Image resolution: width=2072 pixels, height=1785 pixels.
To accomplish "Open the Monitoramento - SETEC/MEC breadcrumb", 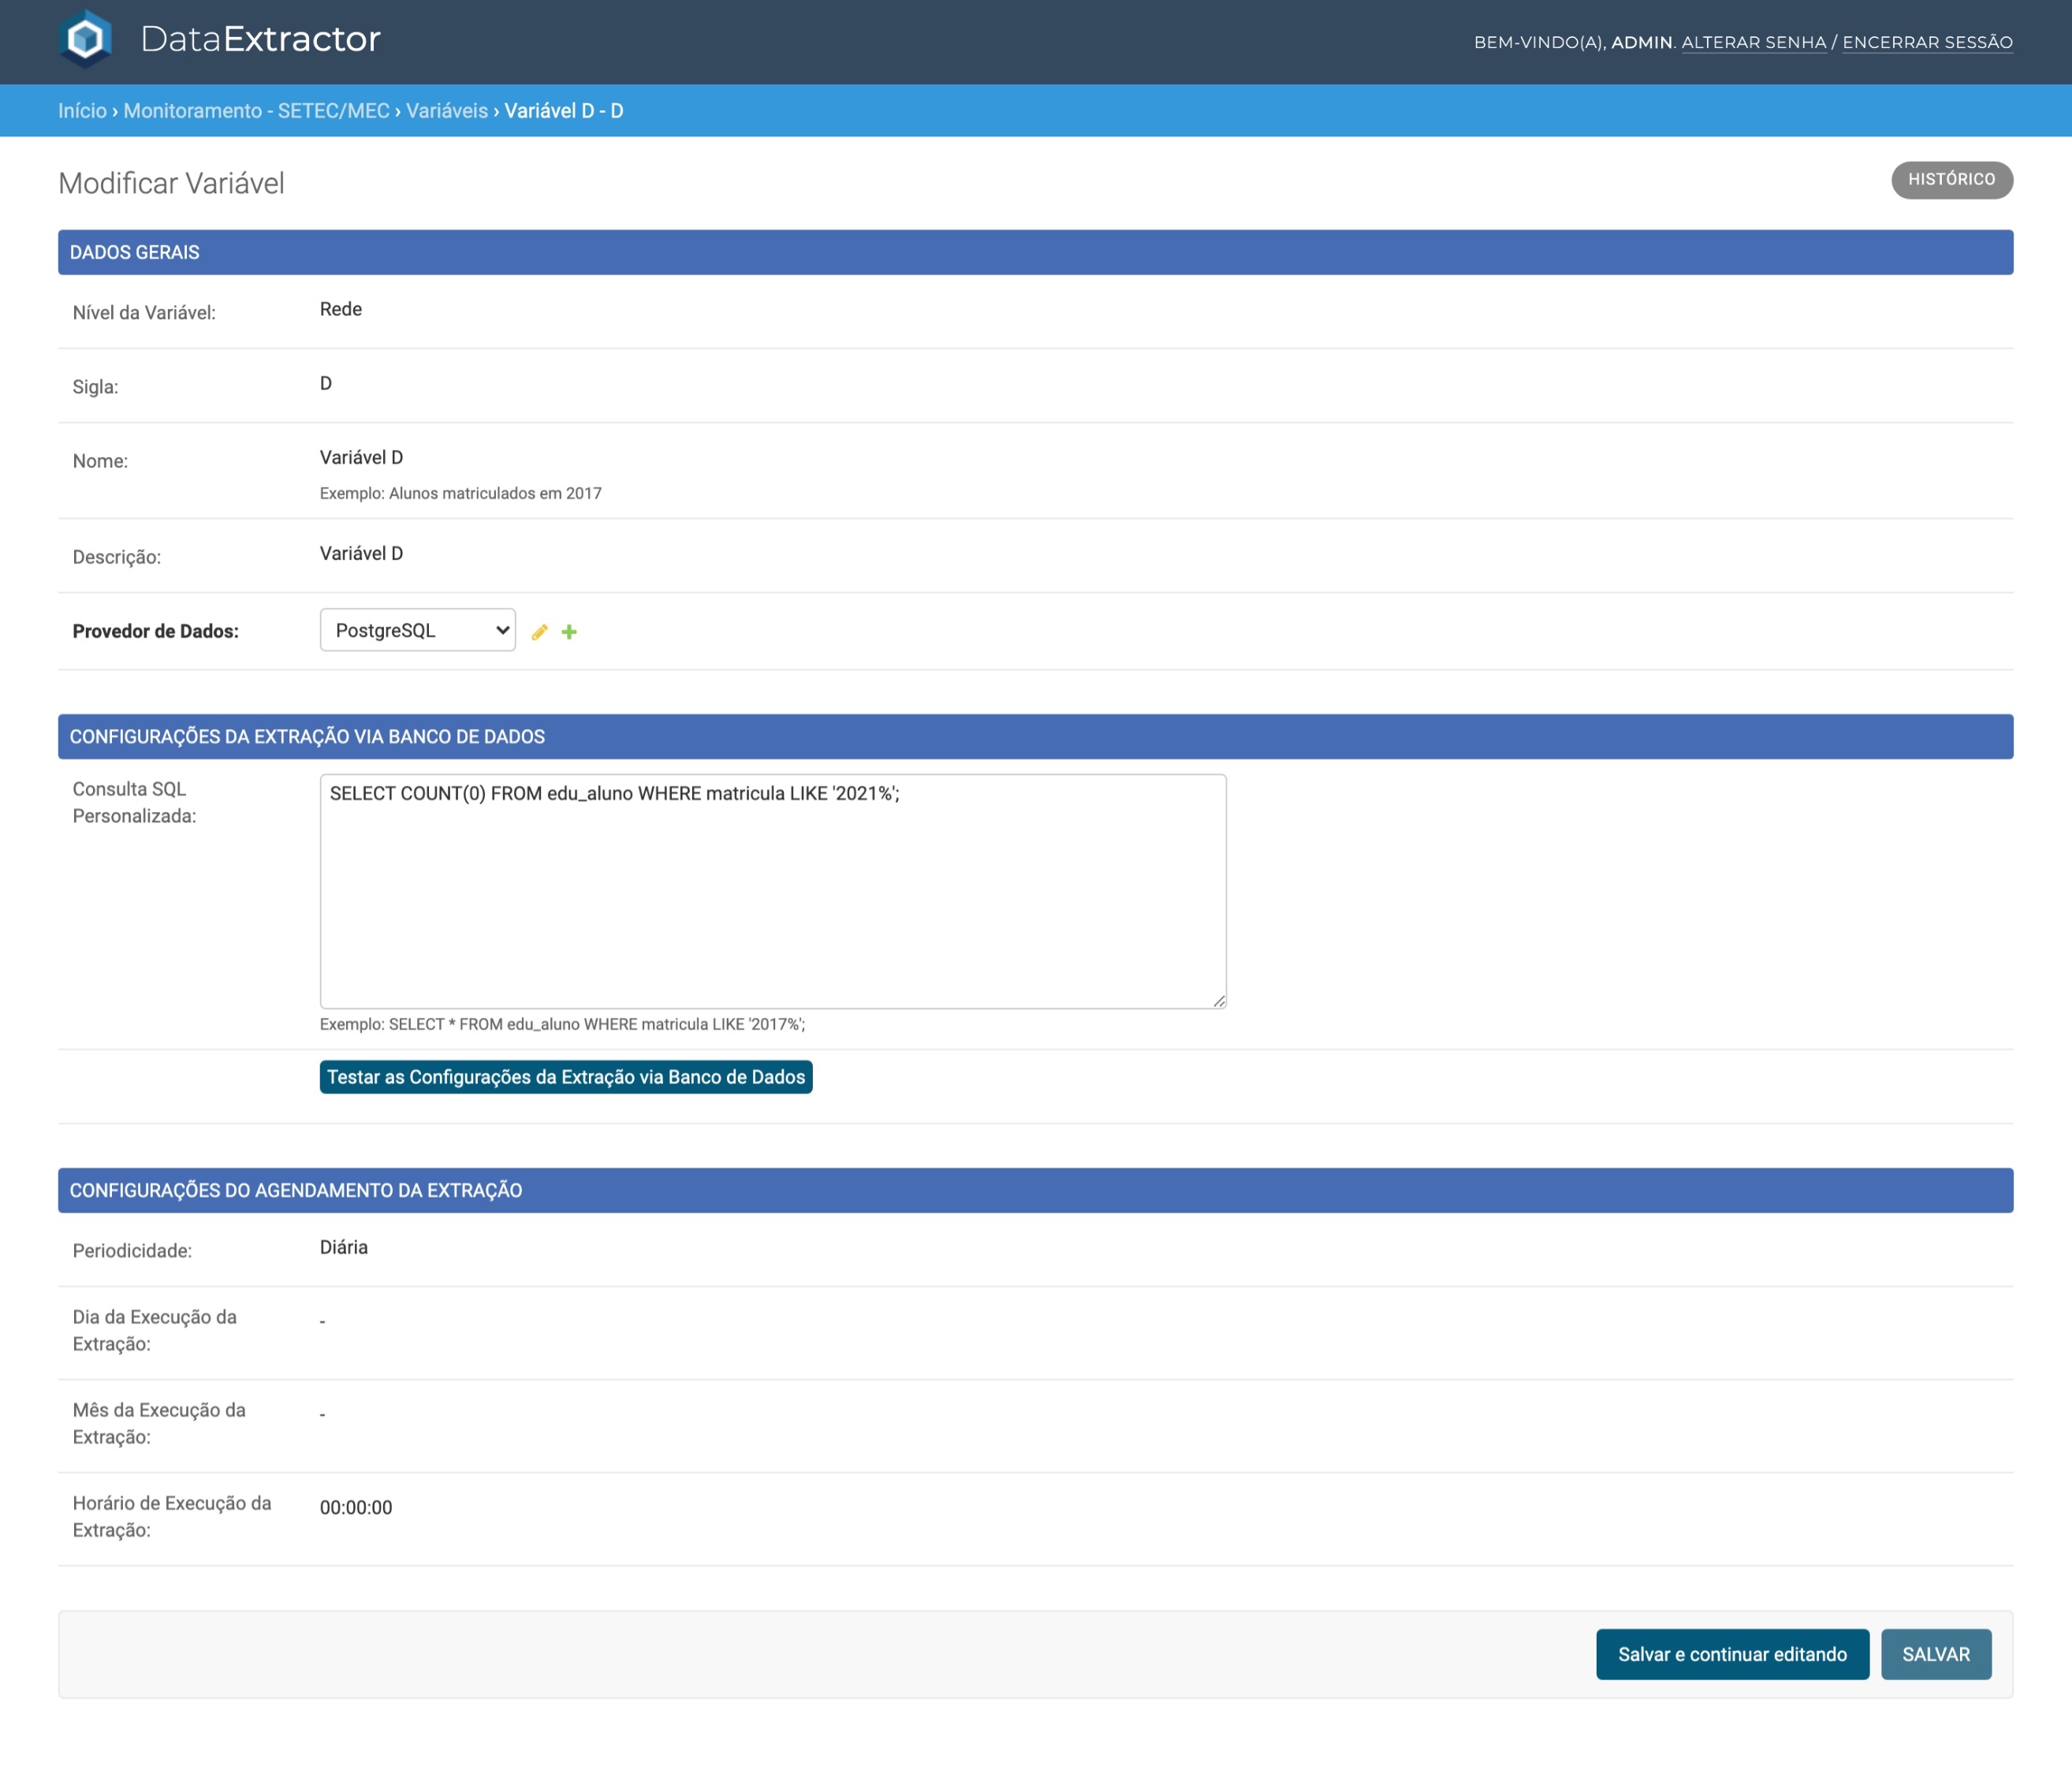I will pyautogui.click(x=256, y=111).
